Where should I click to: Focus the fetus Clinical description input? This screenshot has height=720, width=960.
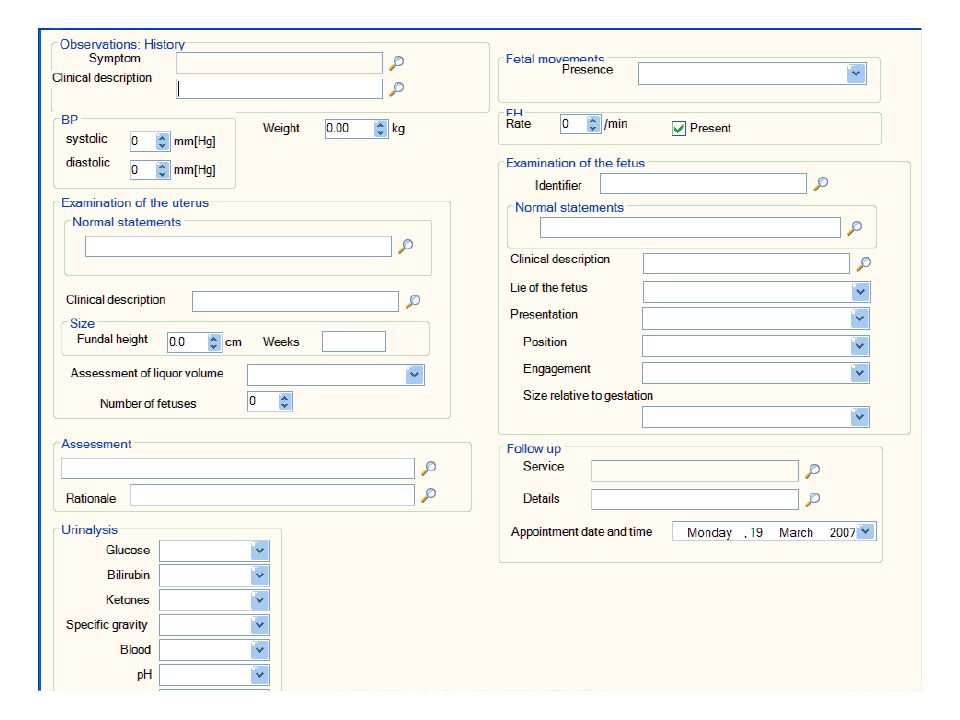tap(746, 263)
